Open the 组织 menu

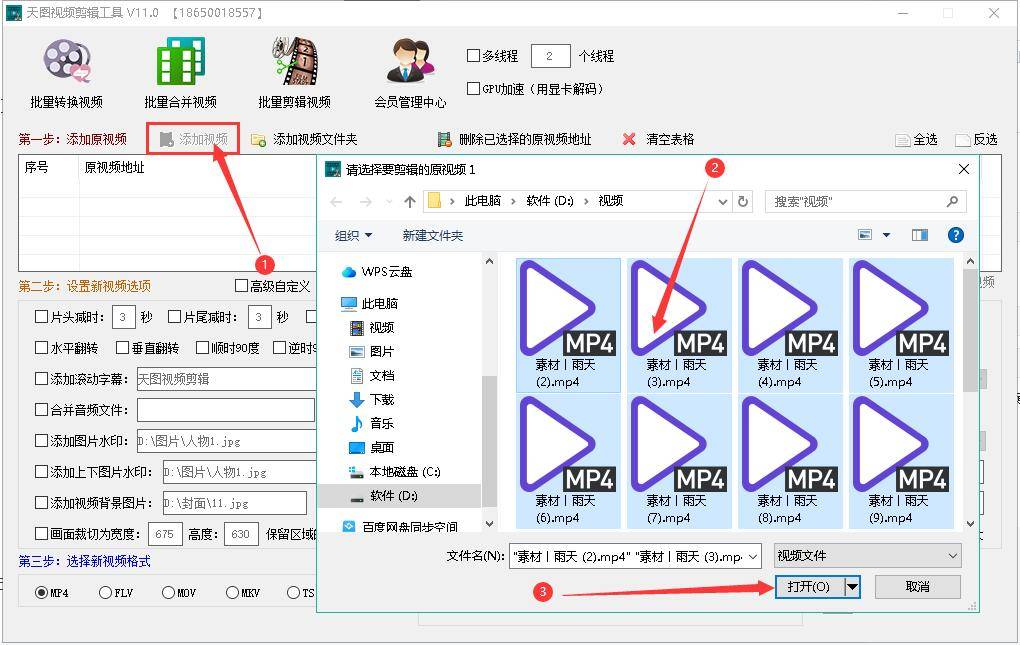point(353,235)
